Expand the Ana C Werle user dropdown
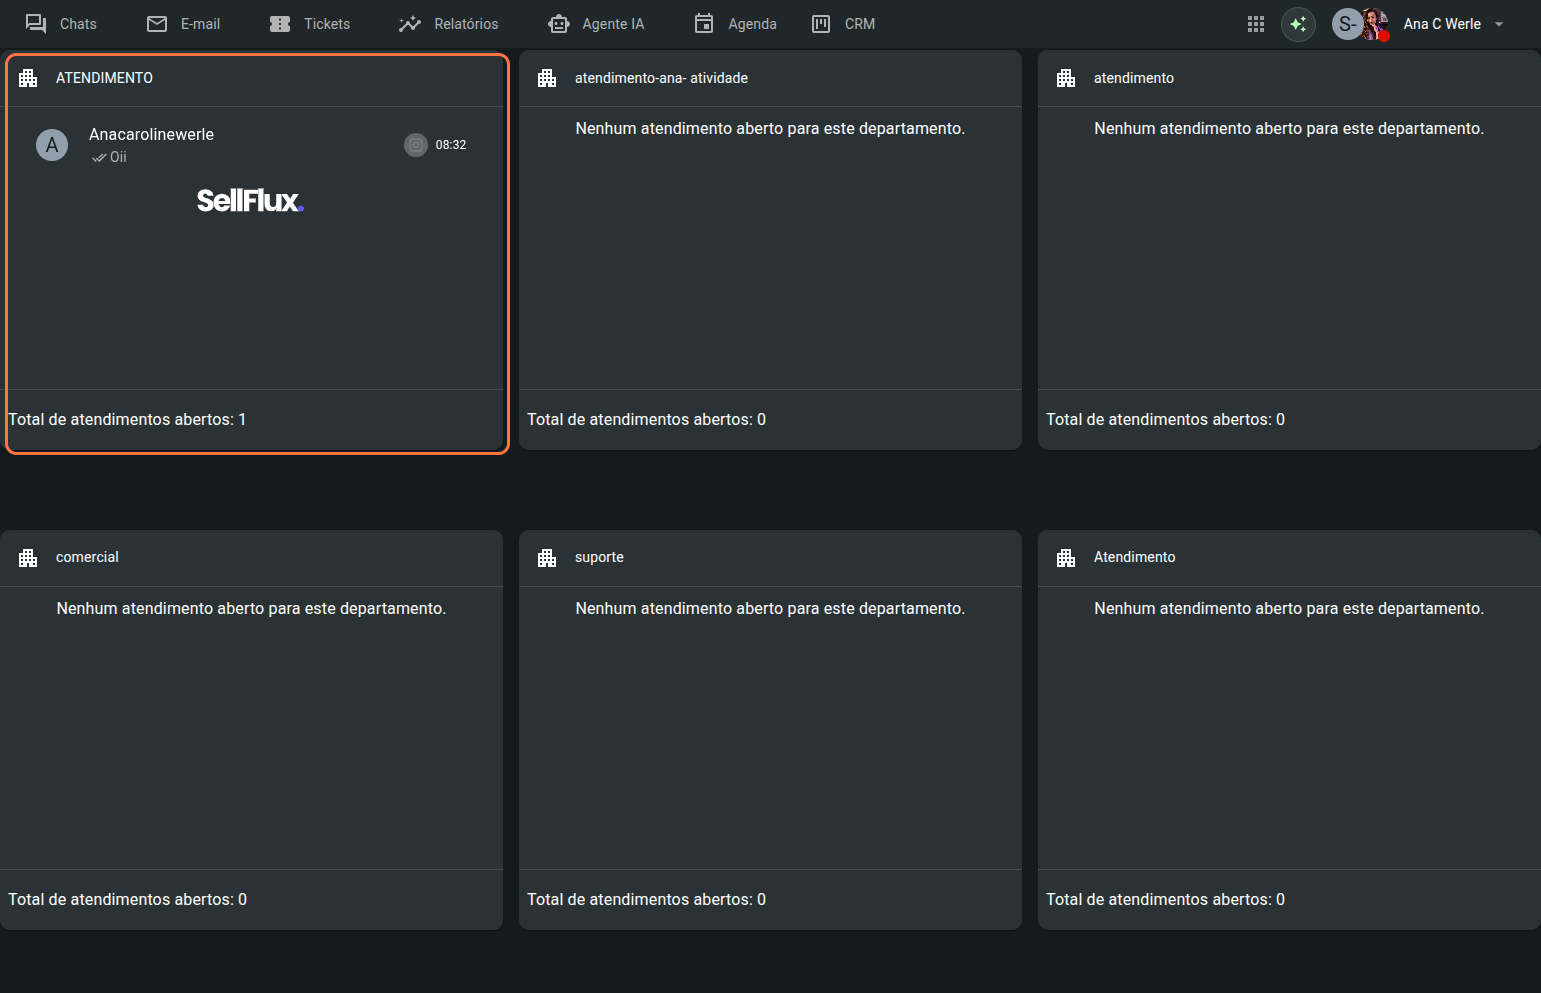The image size is (1541, 993). [1499, 24]
